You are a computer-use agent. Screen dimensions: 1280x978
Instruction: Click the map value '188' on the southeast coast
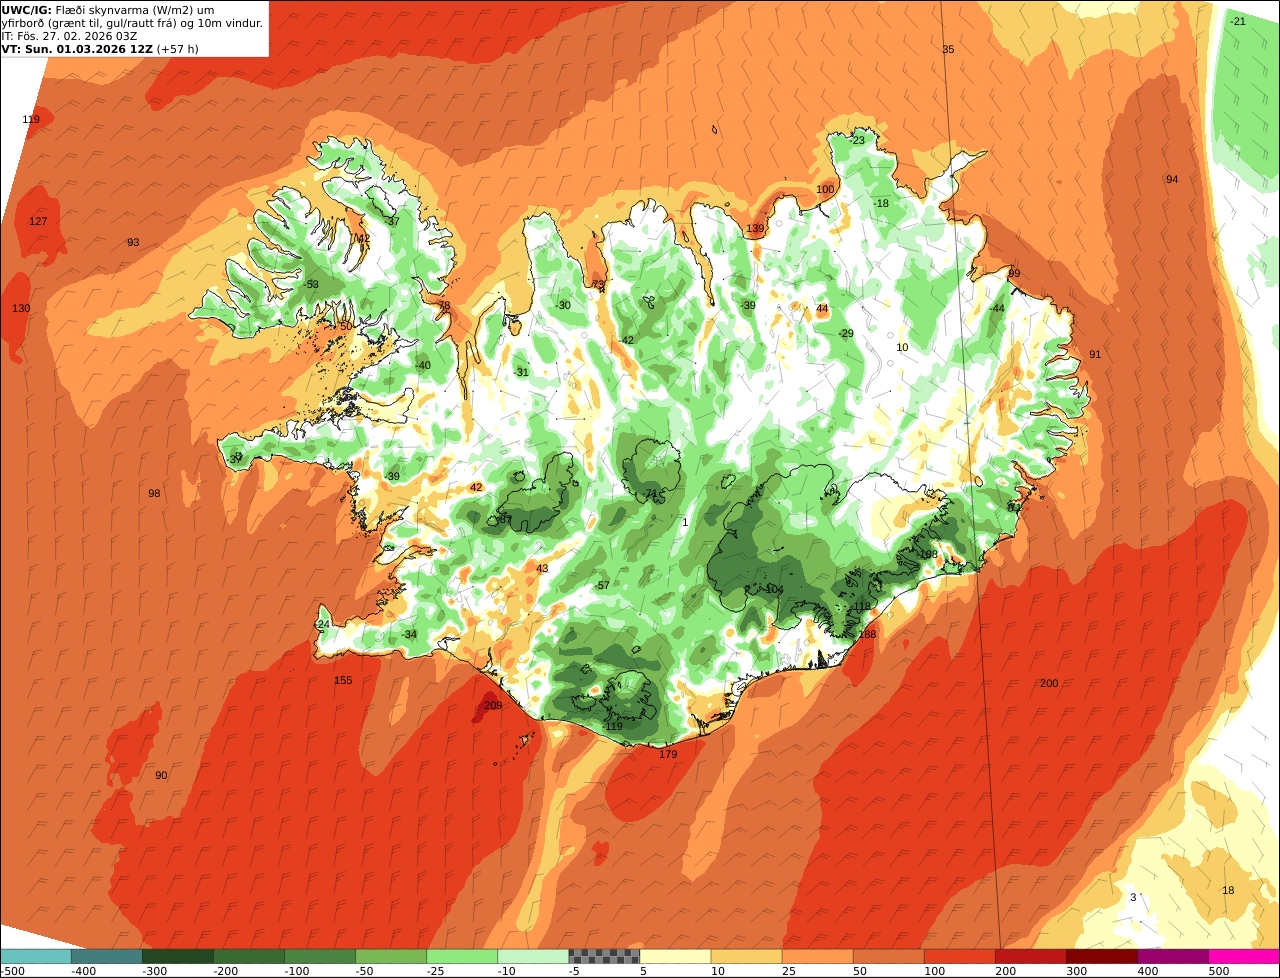click(x=867, y=635)
